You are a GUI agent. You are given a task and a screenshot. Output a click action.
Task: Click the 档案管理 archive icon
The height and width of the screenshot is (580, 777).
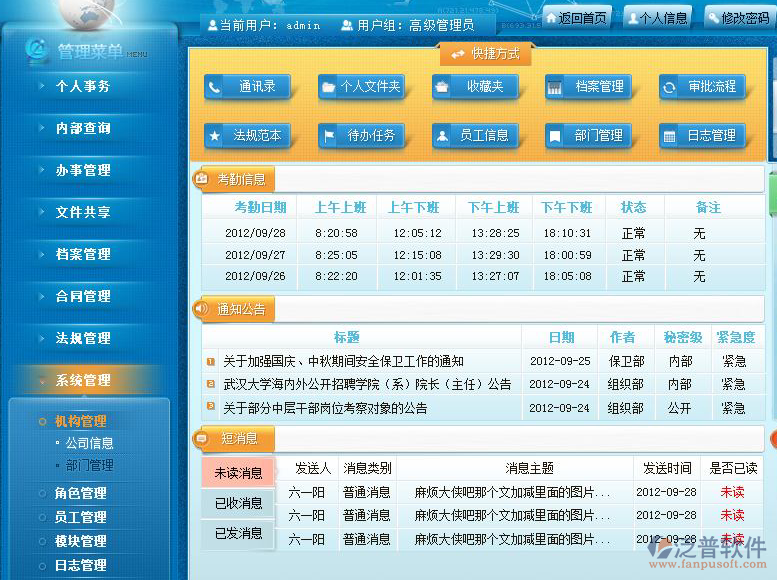(x=554, y=88)
